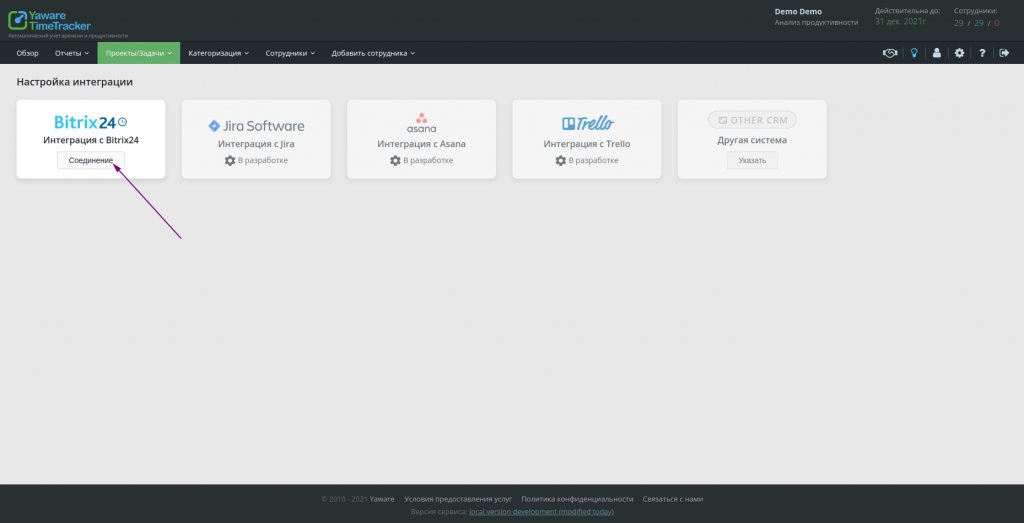The height and width of the screenshot is (523, 1024).
Task: Click the Интеграция с Asana title
Action: [421, 144]
